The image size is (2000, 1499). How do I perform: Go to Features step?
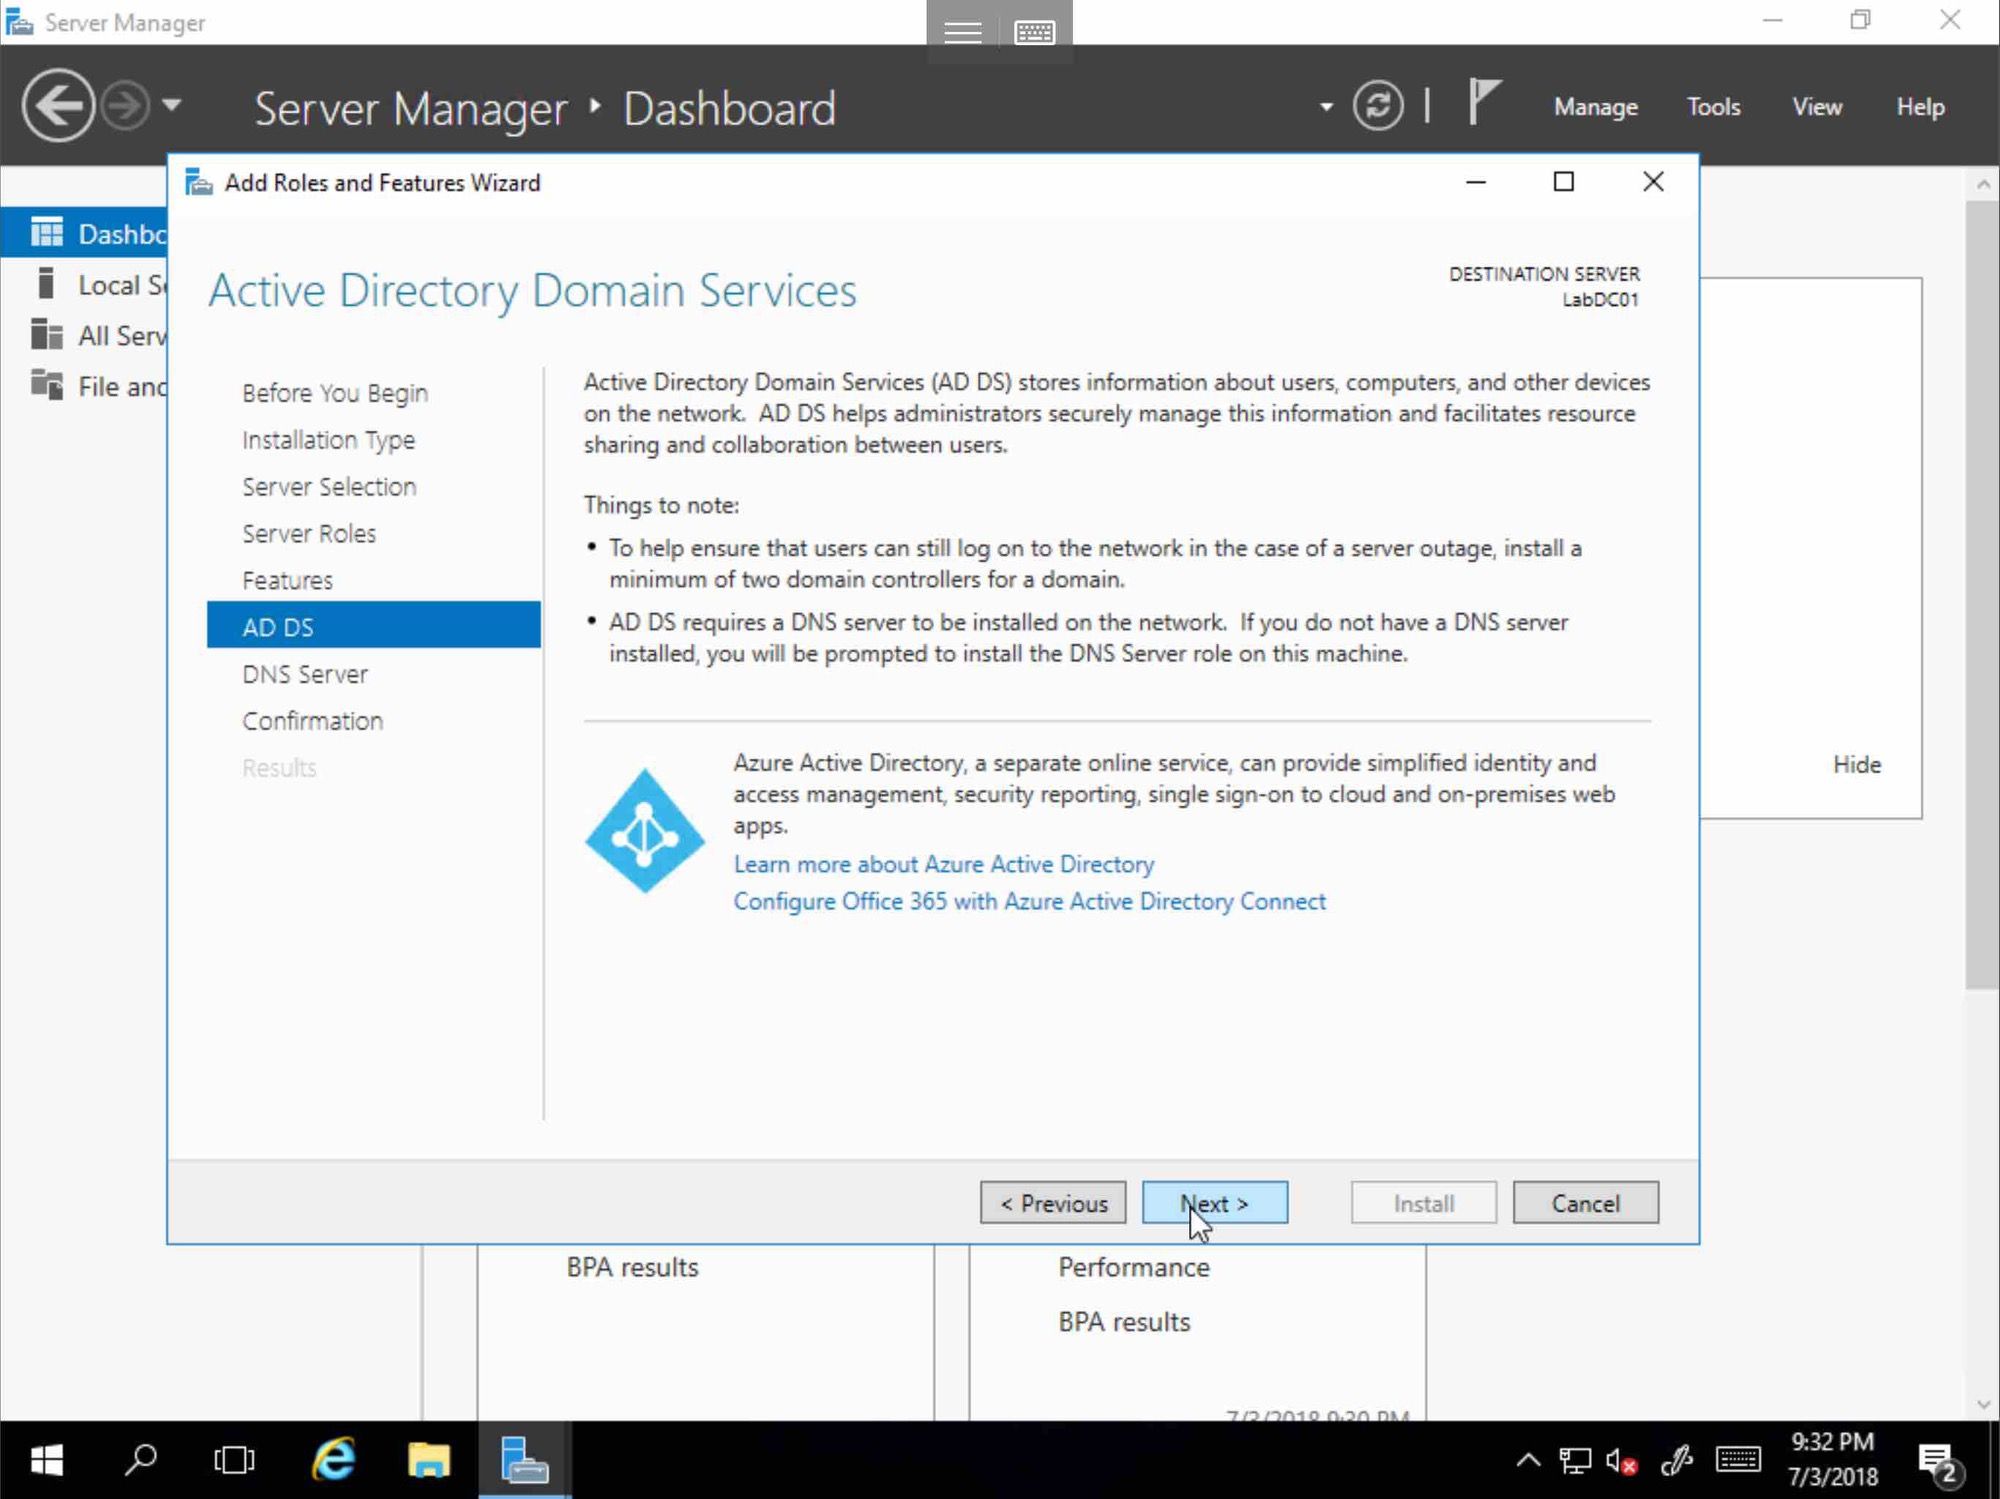click(287, 581)
